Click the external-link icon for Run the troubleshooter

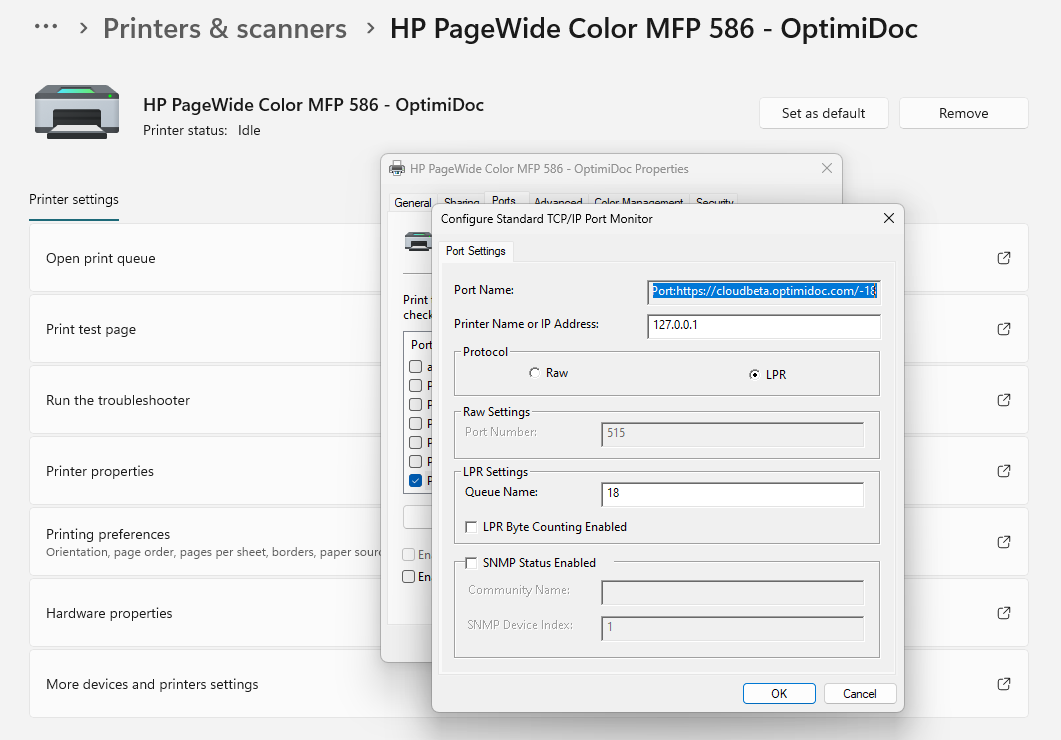(1004, 400)
